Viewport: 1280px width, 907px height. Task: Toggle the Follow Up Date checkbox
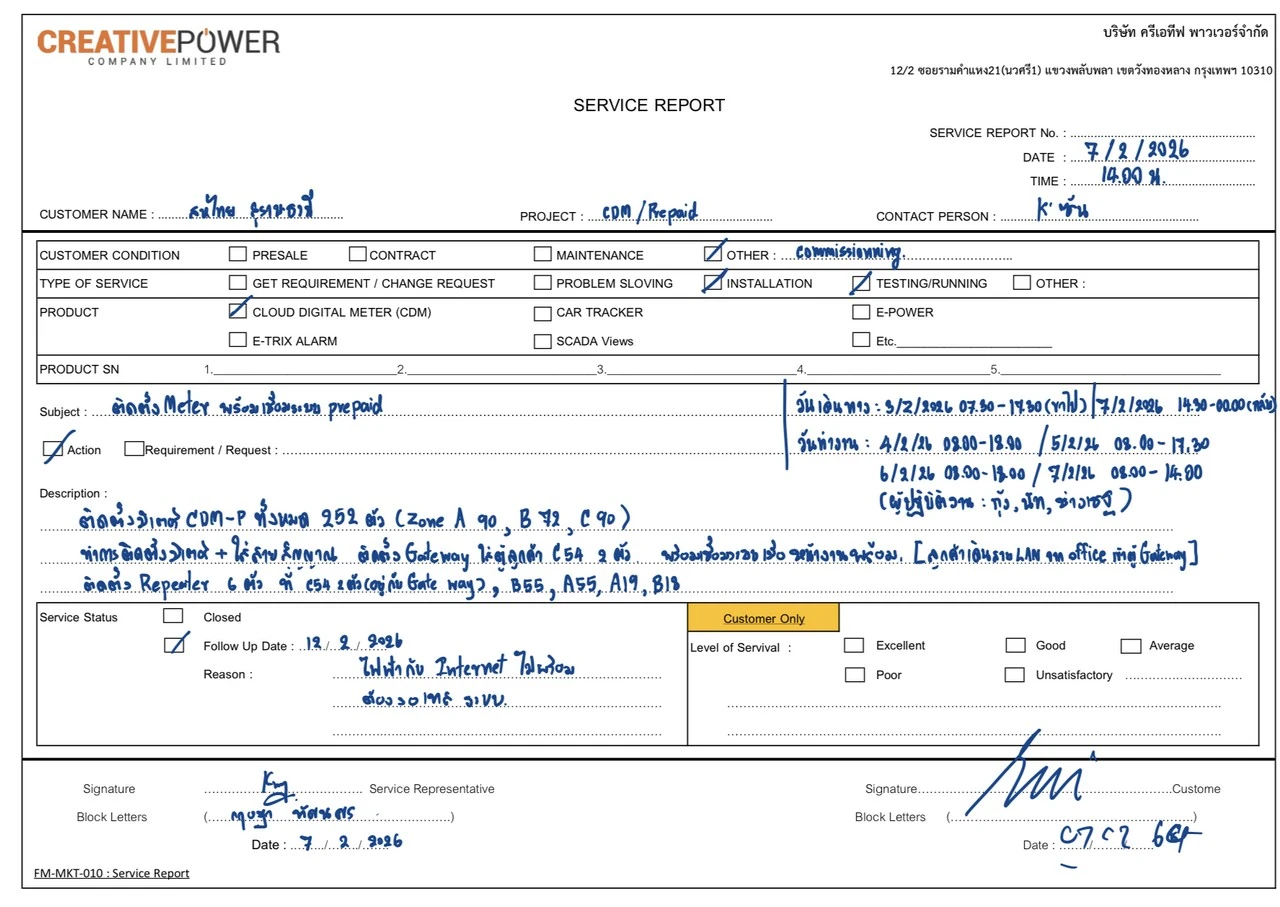(x=174, y=645)
